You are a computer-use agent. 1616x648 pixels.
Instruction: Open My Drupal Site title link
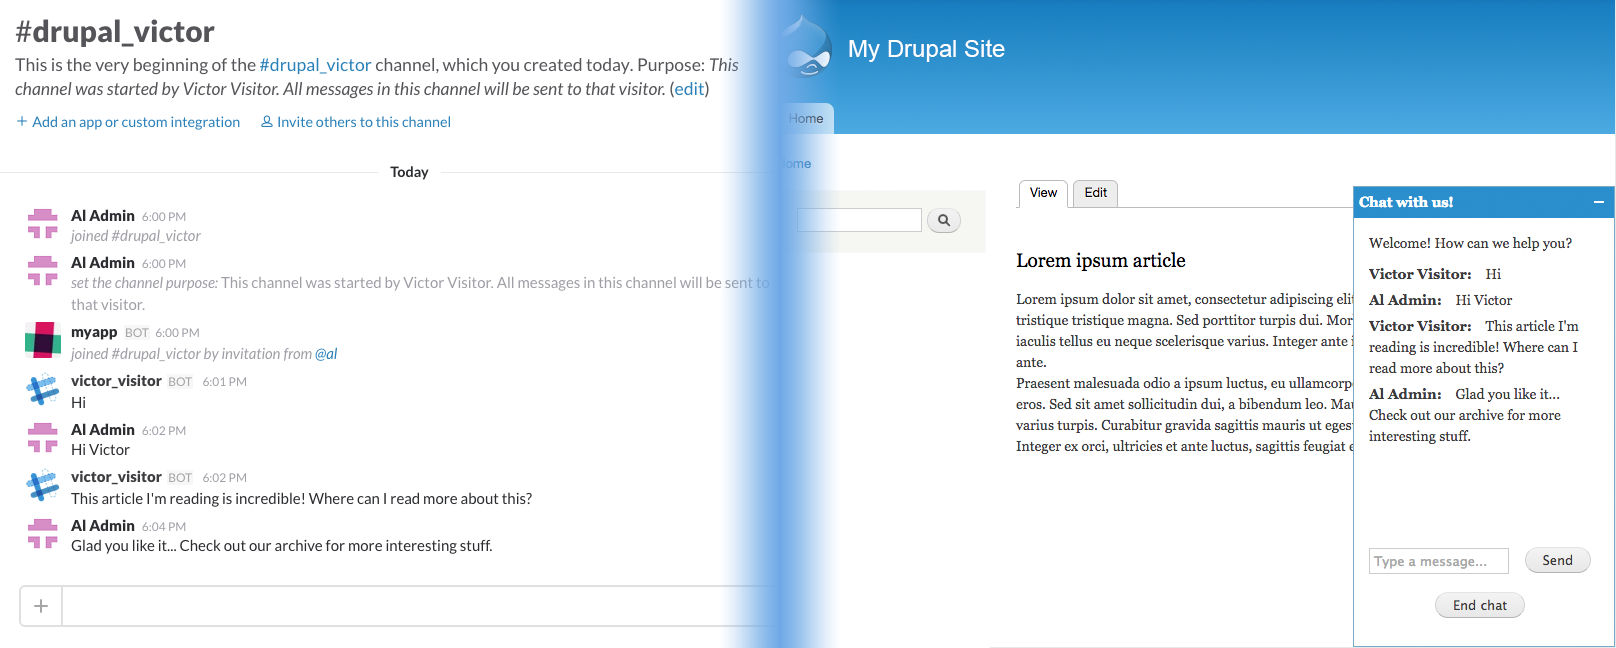pos(926,49)
